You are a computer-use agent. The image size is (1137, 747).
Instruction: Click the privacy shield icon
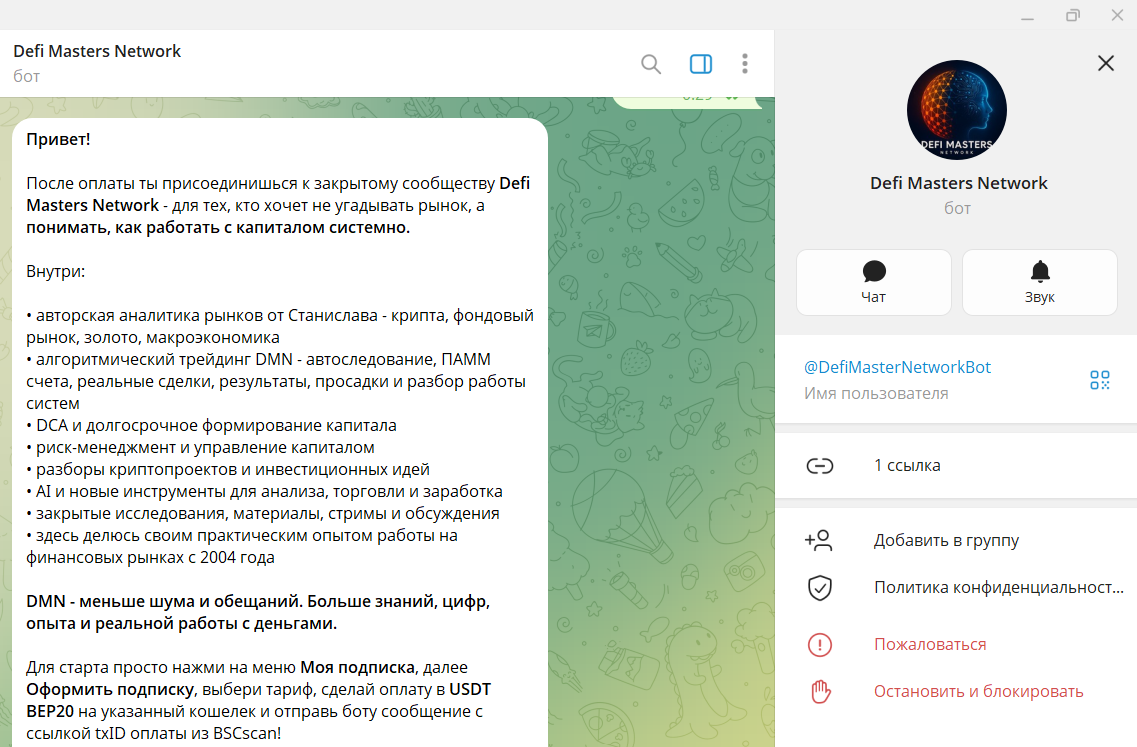coord(820,587)
